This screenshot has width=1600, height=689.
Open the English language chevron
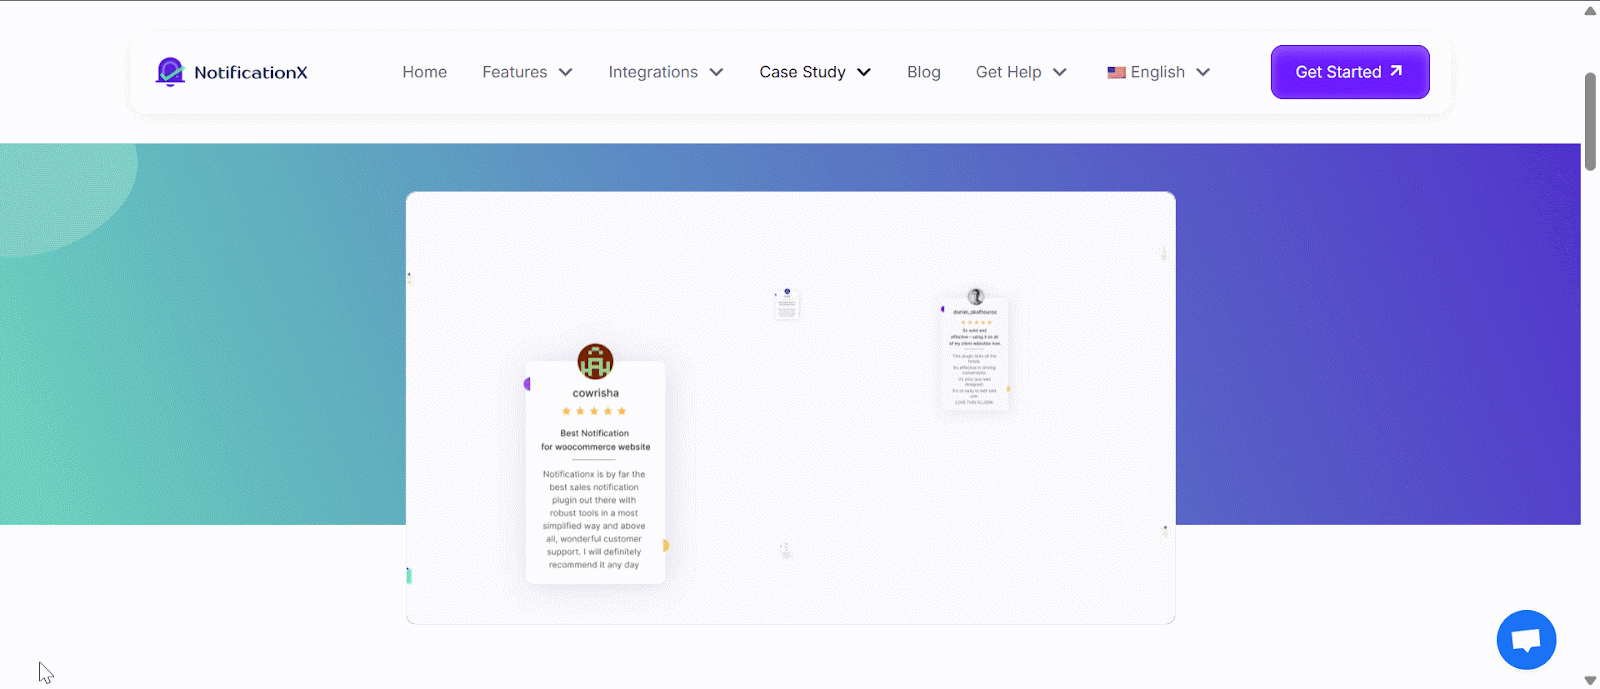coord(1203,73)
